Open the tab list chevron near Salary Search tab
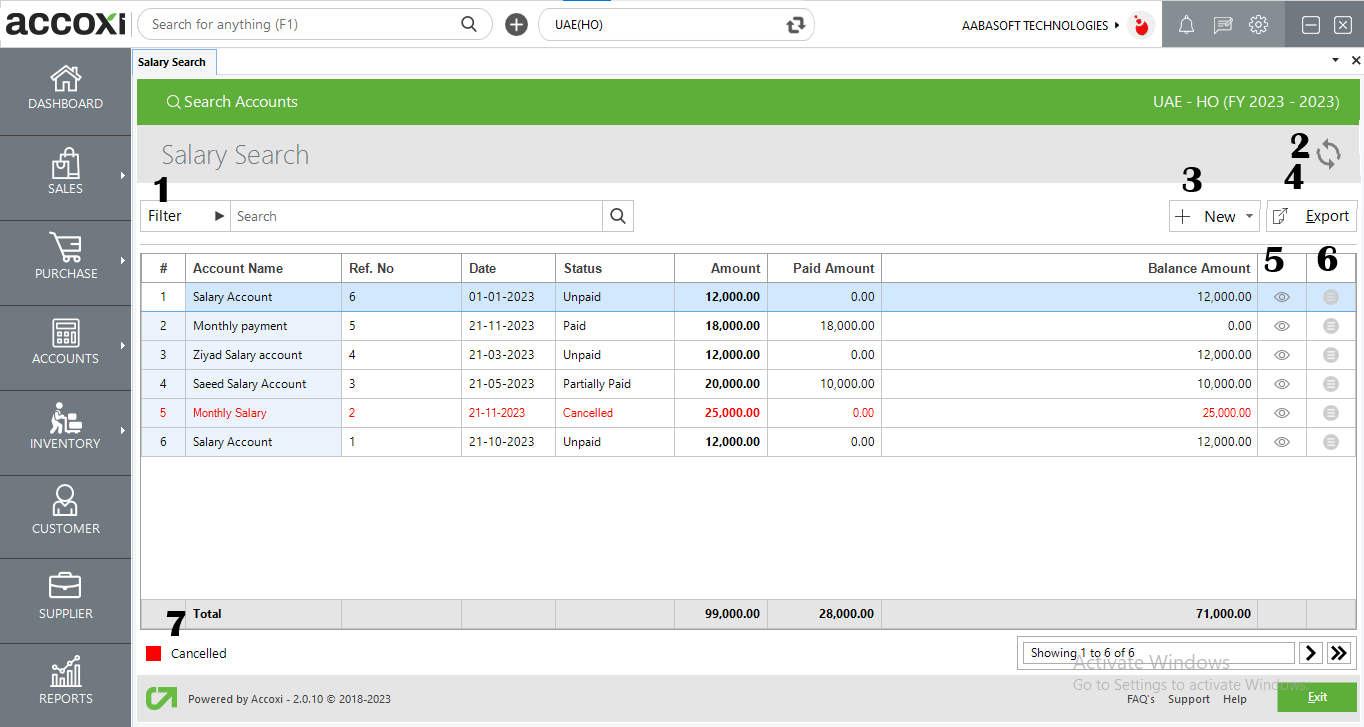 click(x=1335, y=60)
